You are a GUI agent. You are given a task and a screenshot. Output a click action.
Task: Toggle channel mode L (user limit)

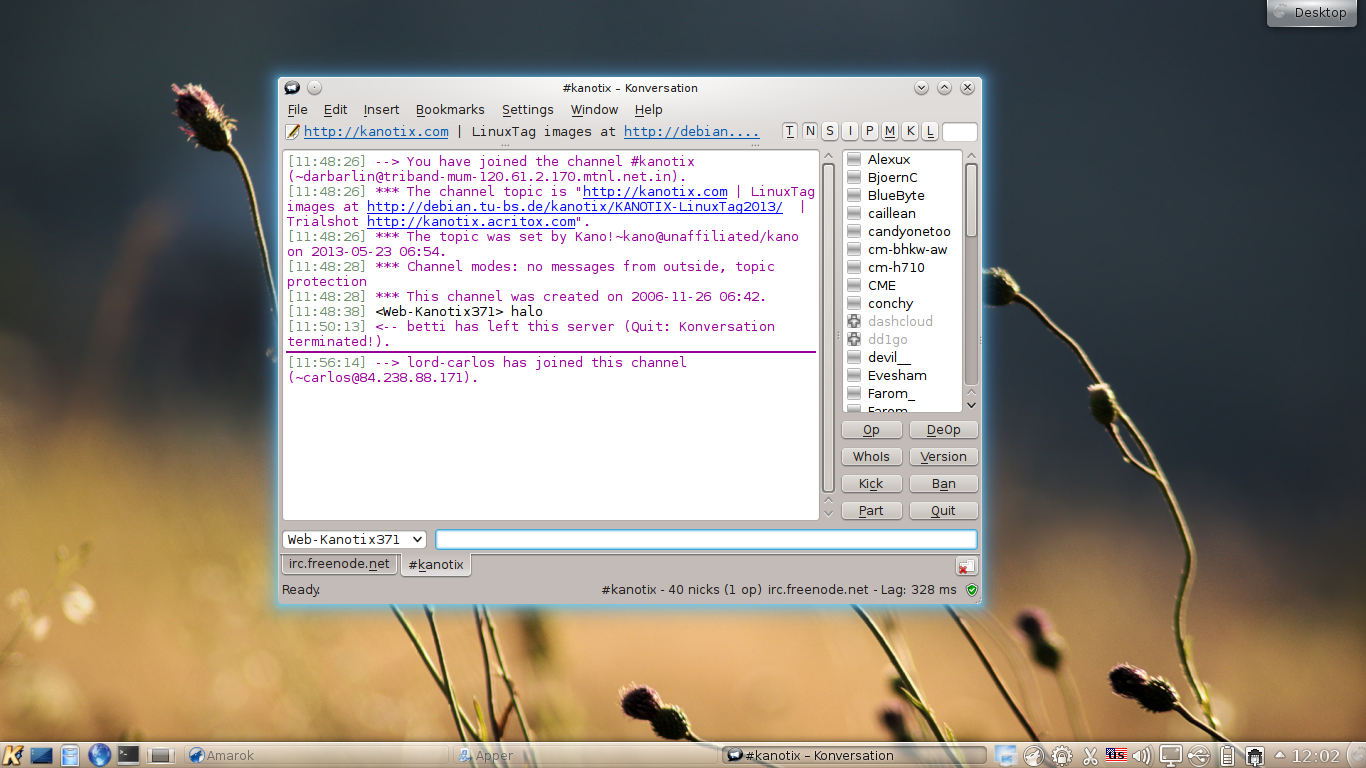pyautogui.click(x=930, y=132)
